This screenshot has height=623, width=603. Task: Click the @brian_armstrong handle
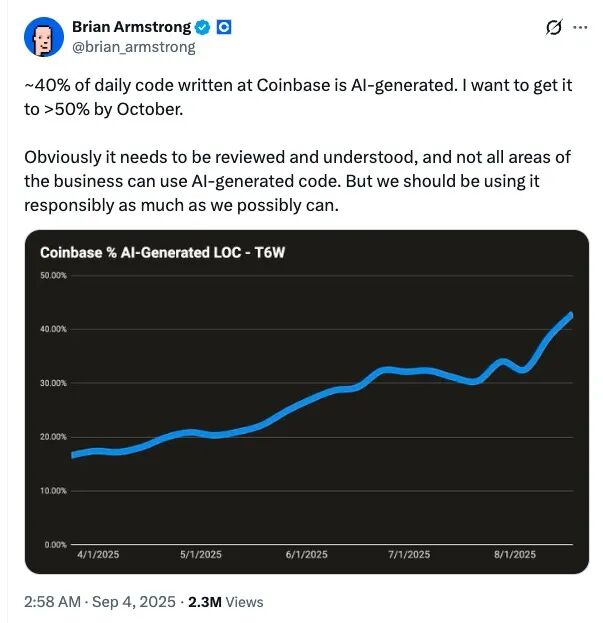[x=133, y=46]
